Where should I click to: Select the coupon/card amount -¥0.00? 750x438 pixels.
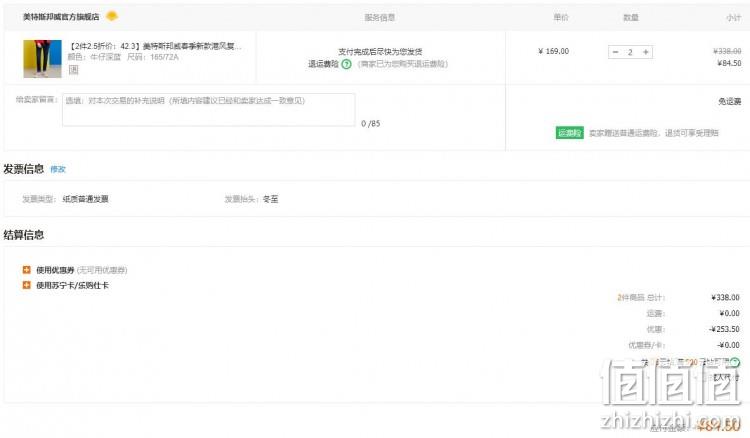pyautogui.click(x=728, y=345)
